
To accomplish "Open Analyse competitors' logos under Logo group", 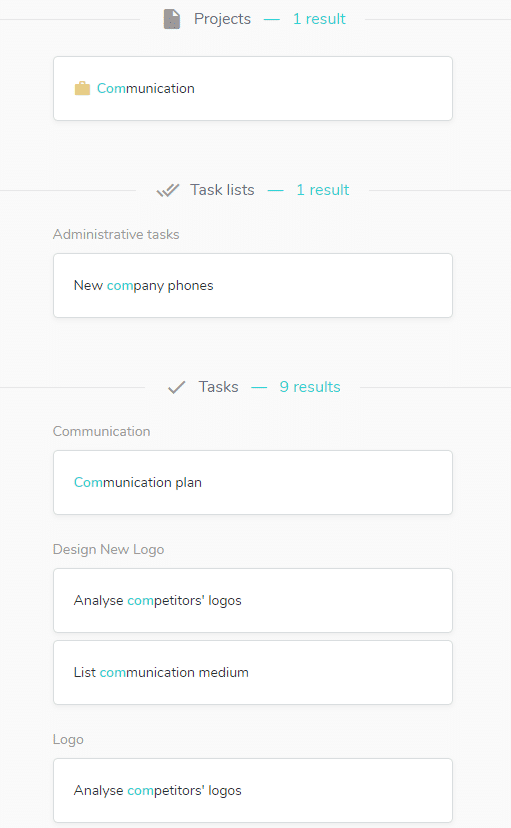I will [x=253, y=791].
